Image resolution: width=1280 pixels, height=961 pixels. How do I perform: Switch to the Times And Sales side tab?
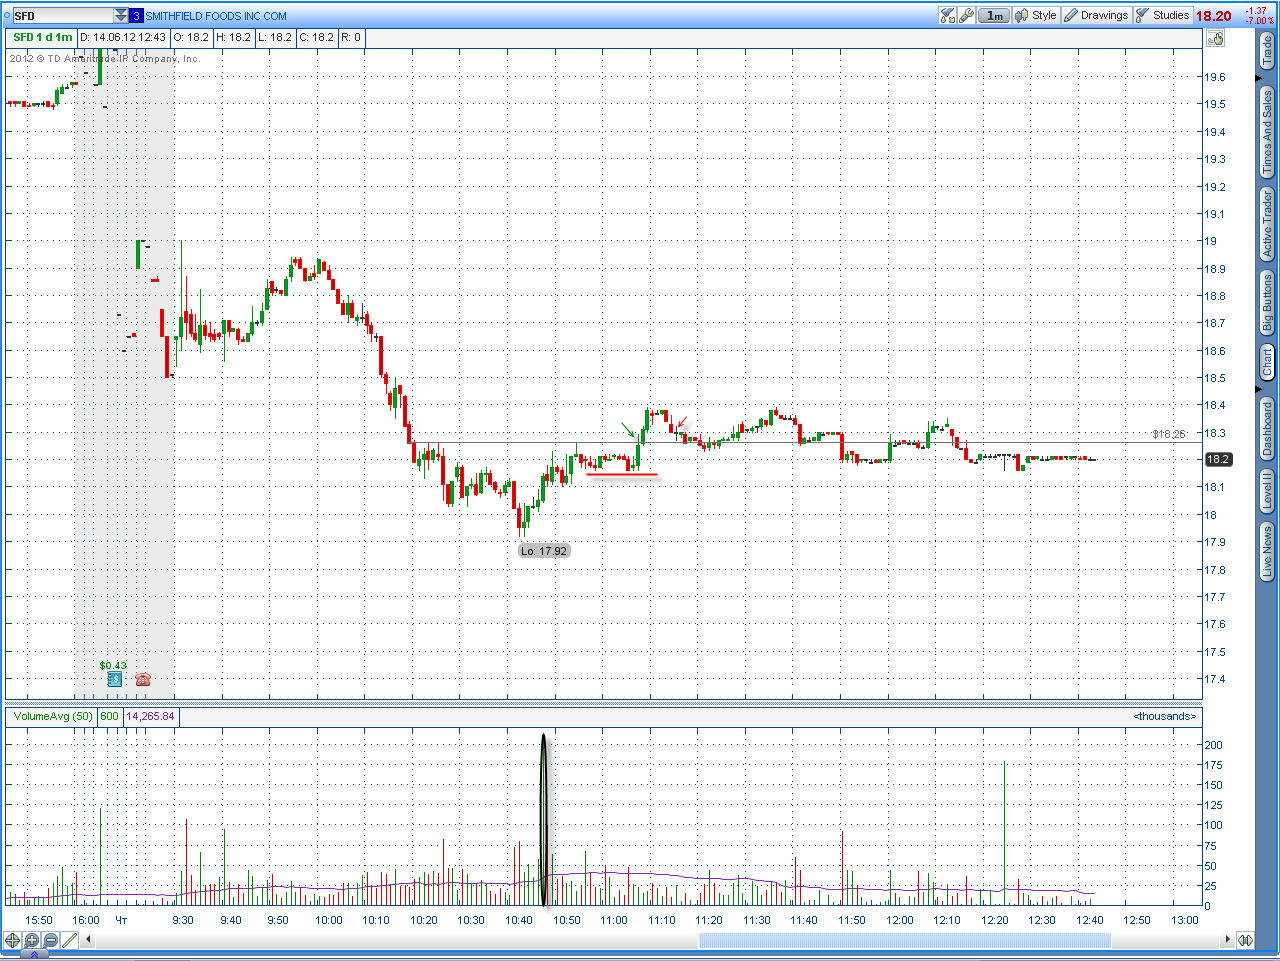tap(1267, 132)
